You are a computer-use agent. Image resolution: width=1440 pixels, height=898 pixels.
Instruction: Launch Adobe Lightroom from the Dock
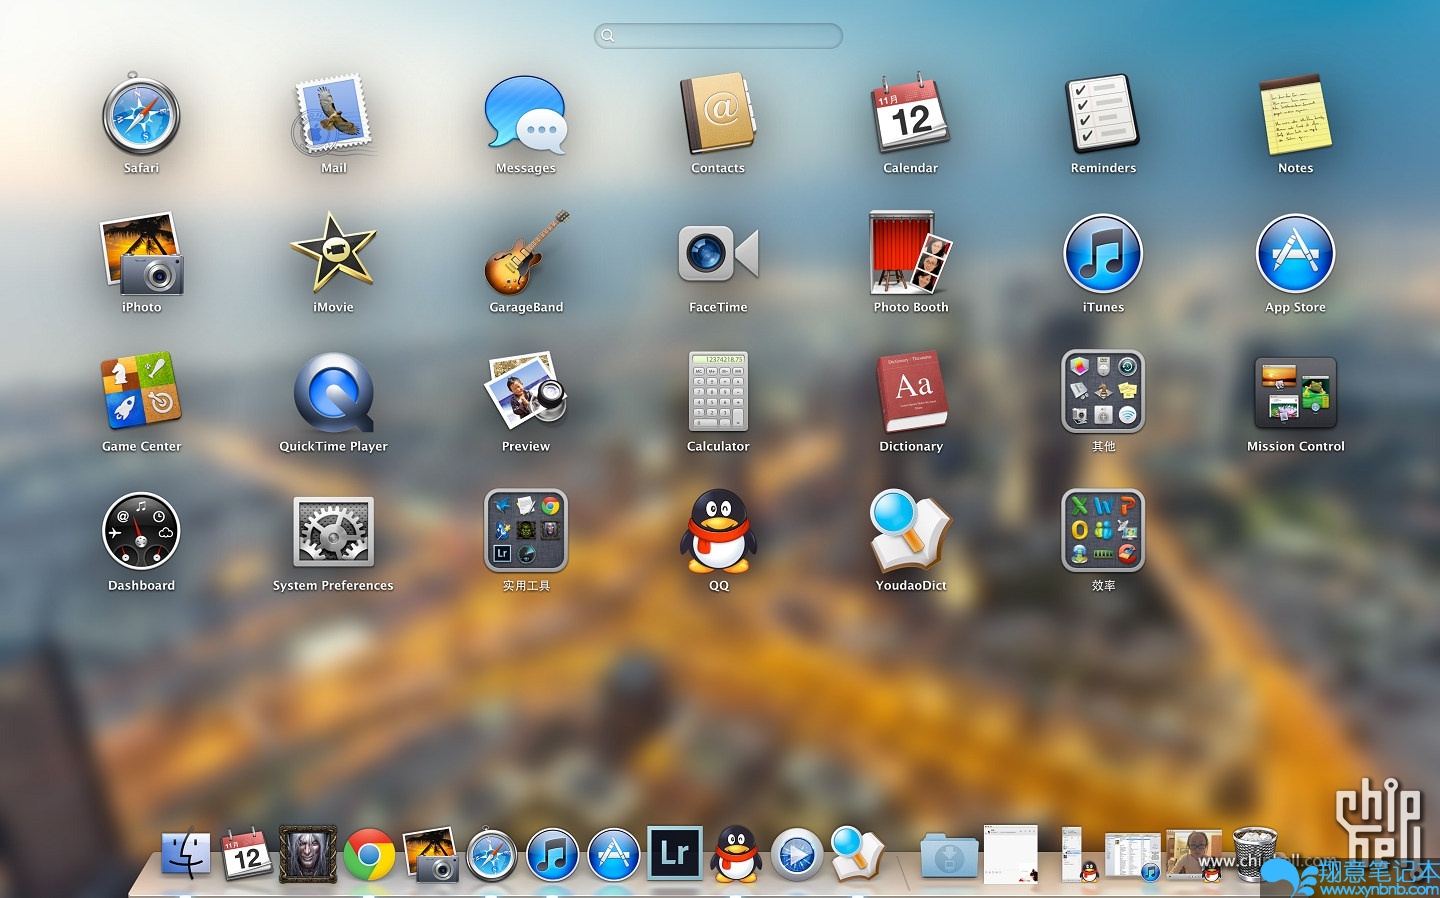[x=675, y=853]
